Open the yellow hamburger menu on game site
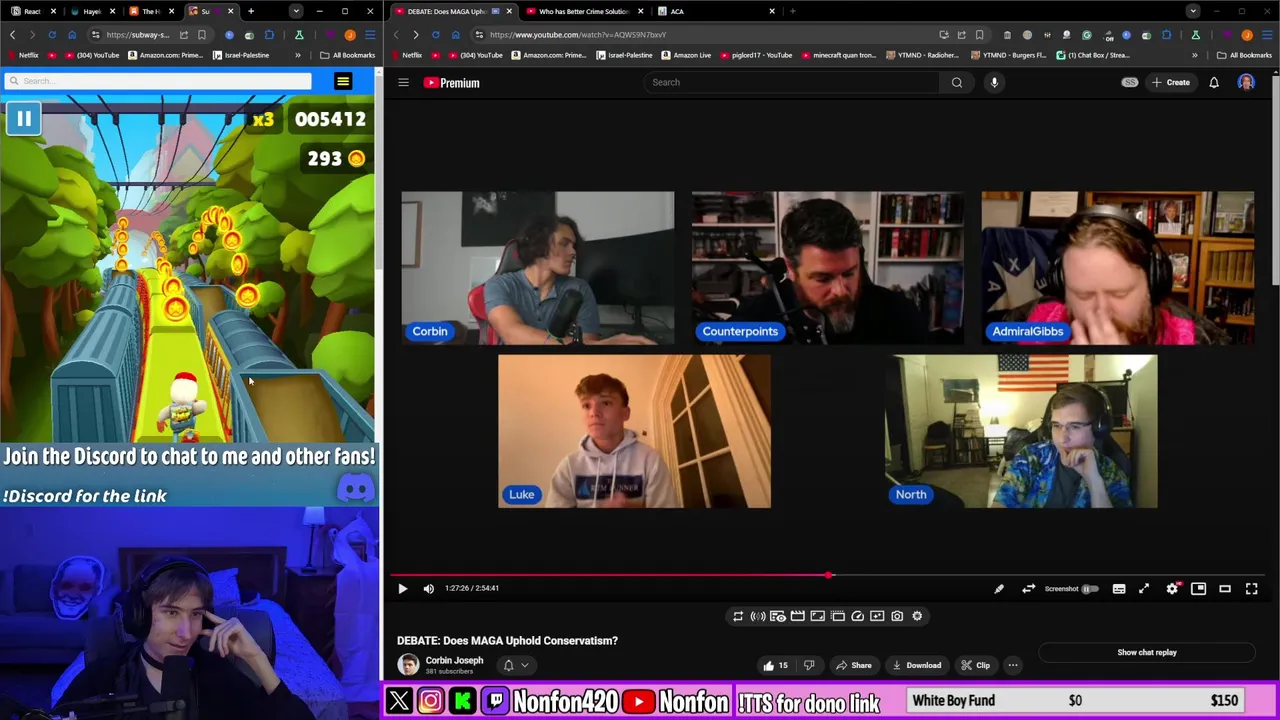 [x=343, y=81]
